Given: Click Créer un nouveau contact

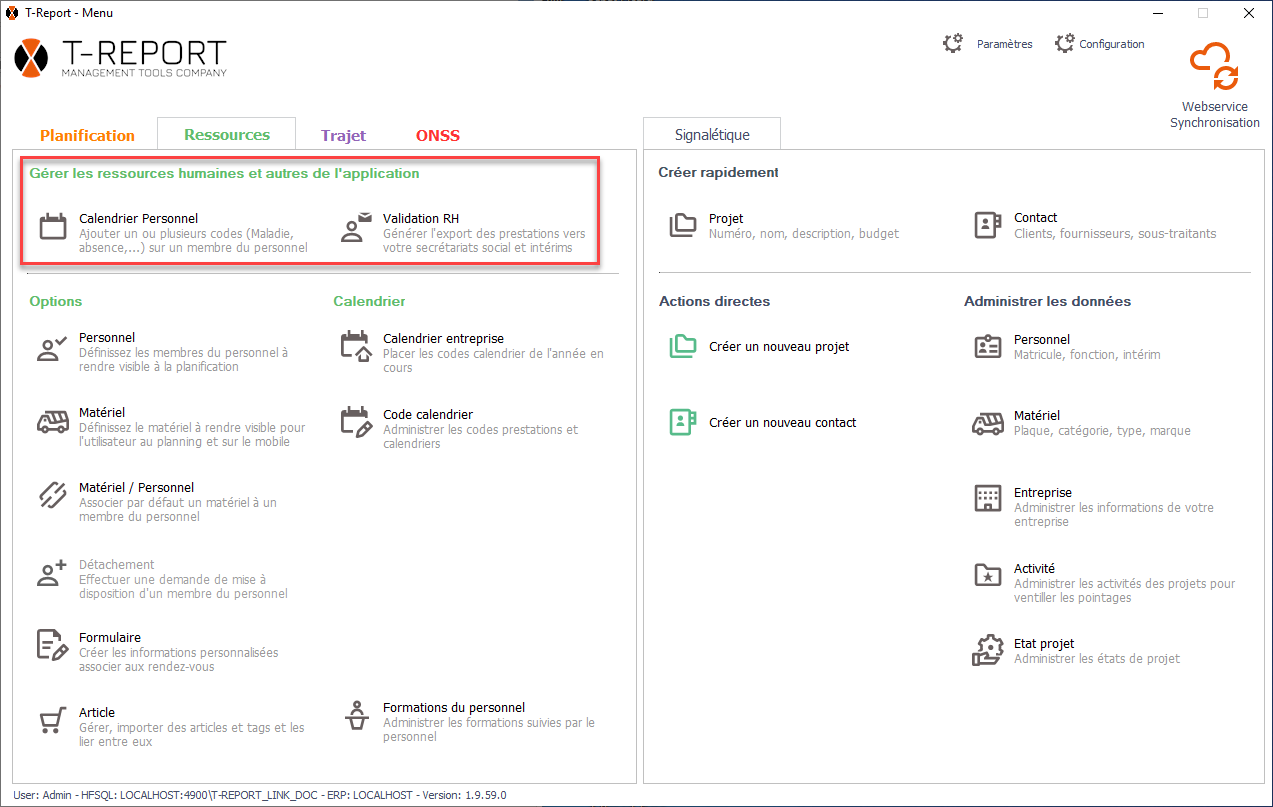Looking at the screenshot, I should coord(782,422).
